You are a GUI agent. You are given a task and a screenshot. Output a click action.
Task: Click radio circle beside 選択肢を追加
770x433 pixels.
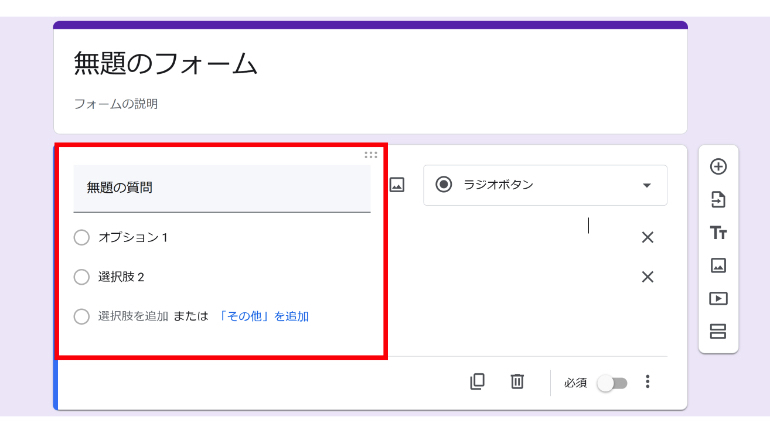82,316
